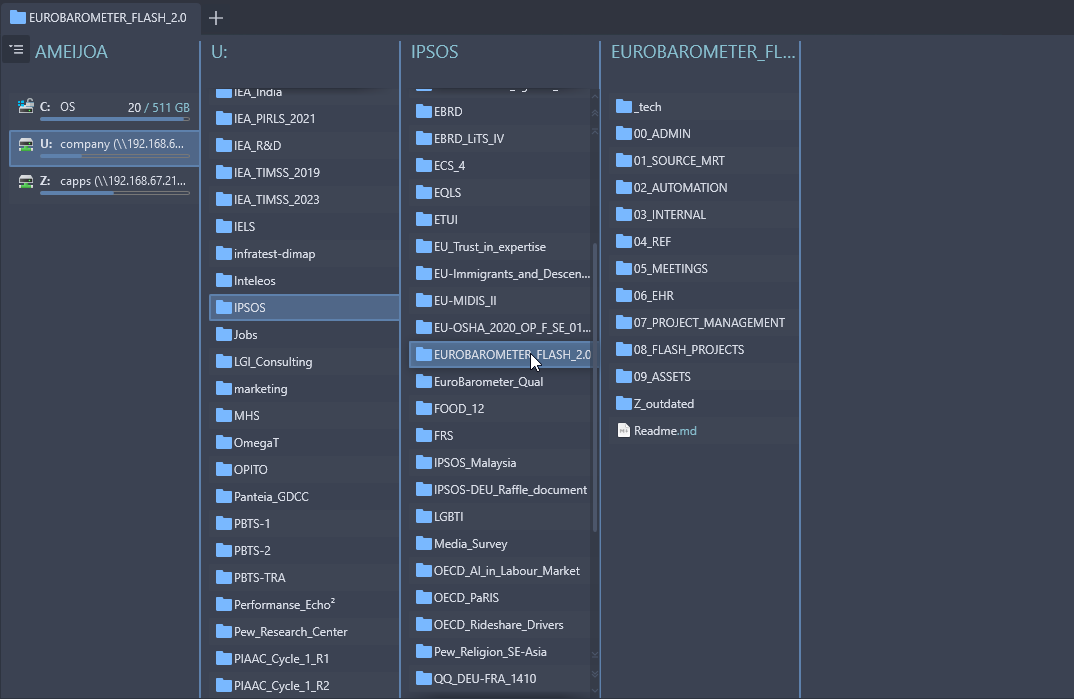The image size is (1074, 699).
Task: Open the LGI_Consulting folder
Action: coord(304,361)
